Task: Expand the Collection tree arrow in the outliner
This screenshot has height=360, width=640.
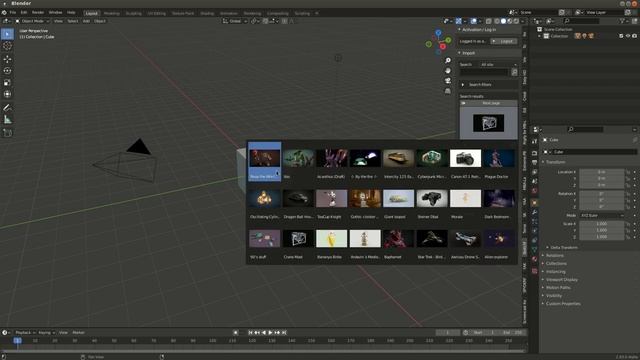Action: coord(540,36)
